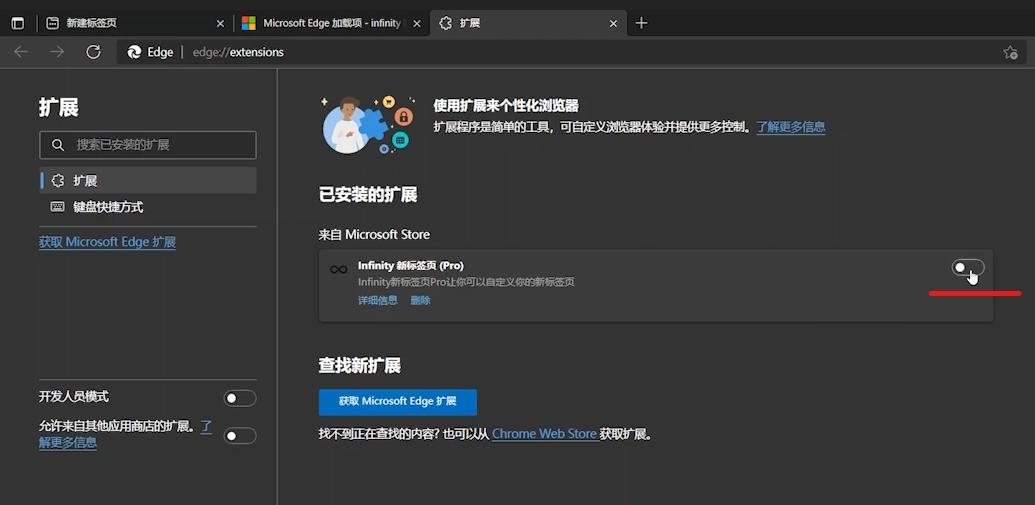Open a new tab with plus button

tap(641, 23)
